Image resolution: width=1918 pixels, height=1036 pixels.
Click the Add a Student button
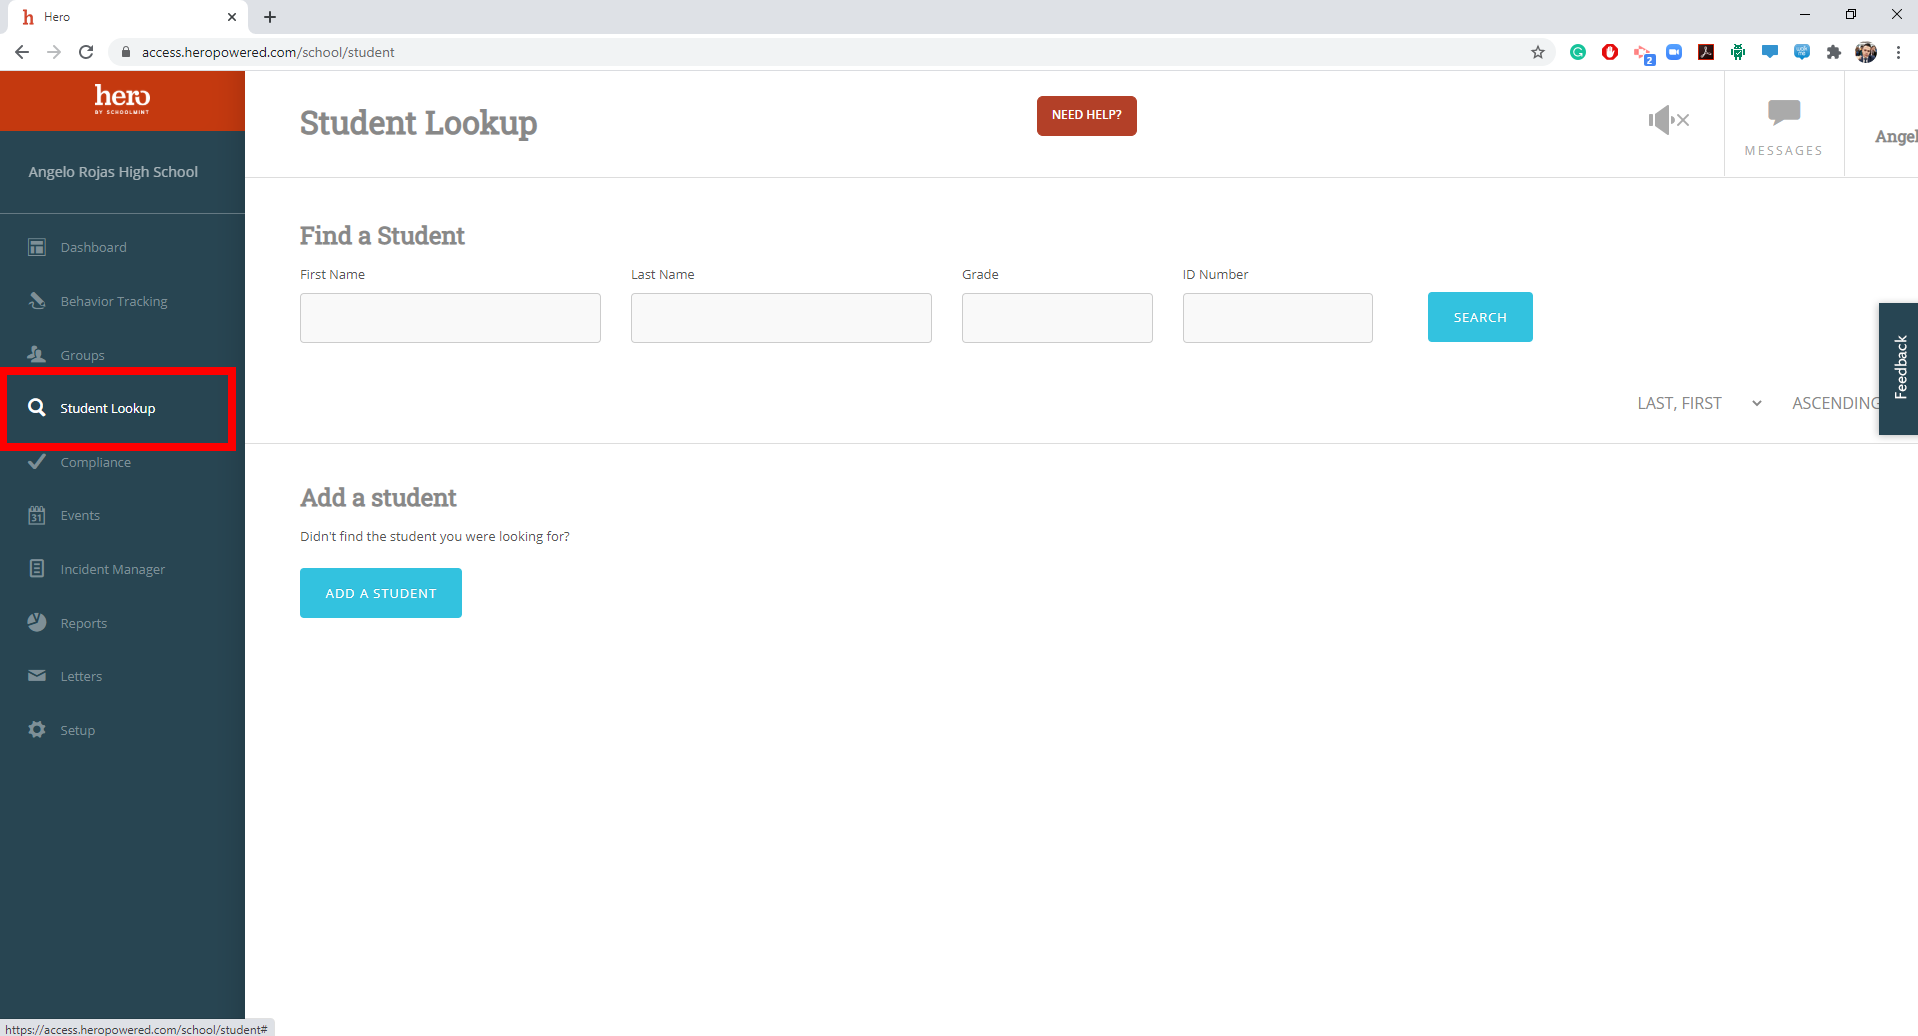(x=381, y=593)
